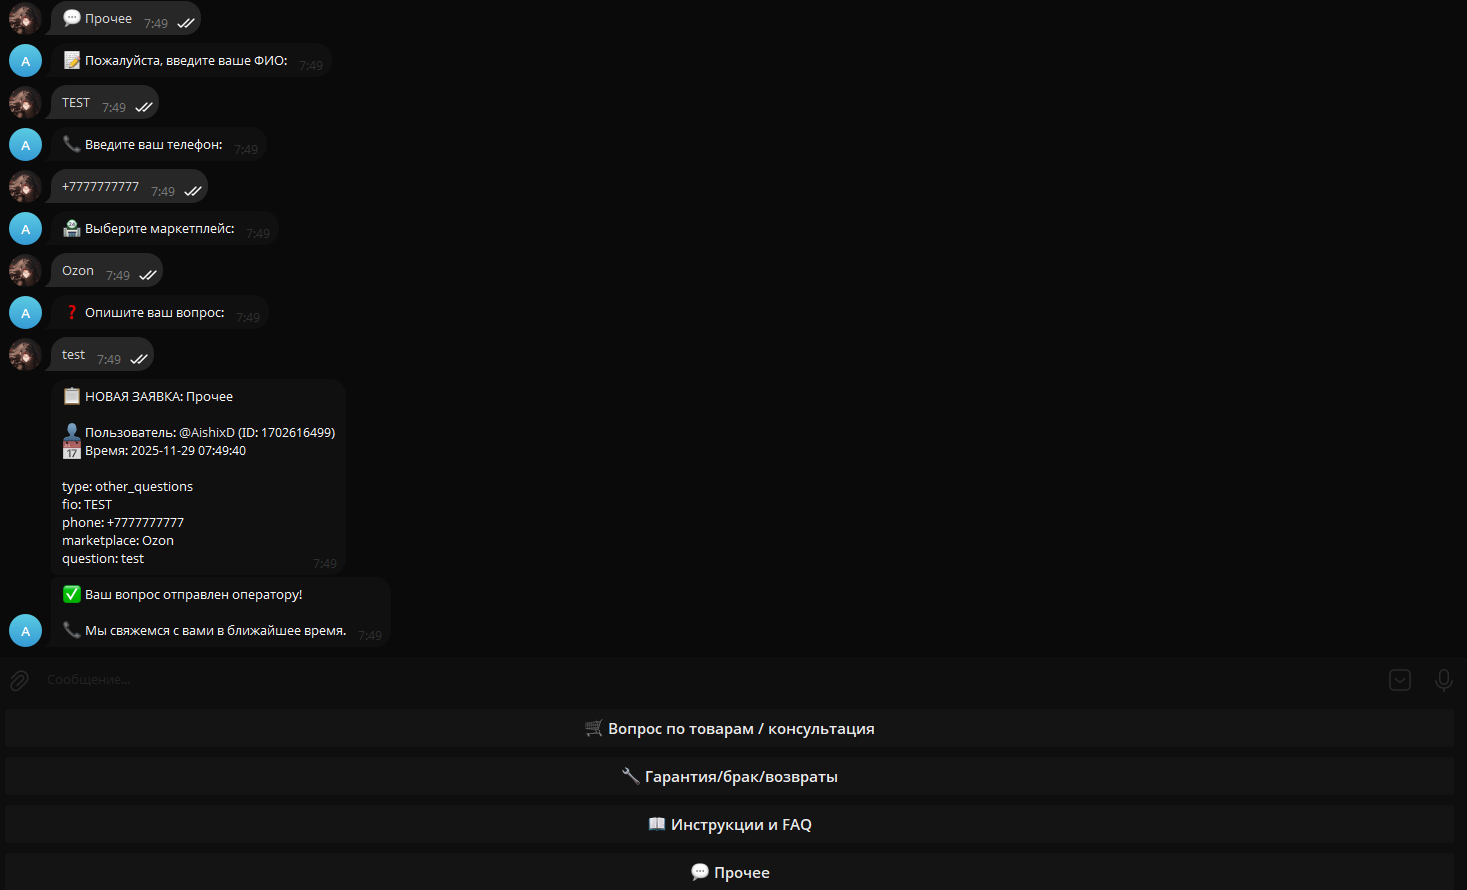Click the bot avatar beside the final confirmation

[25, 631]
